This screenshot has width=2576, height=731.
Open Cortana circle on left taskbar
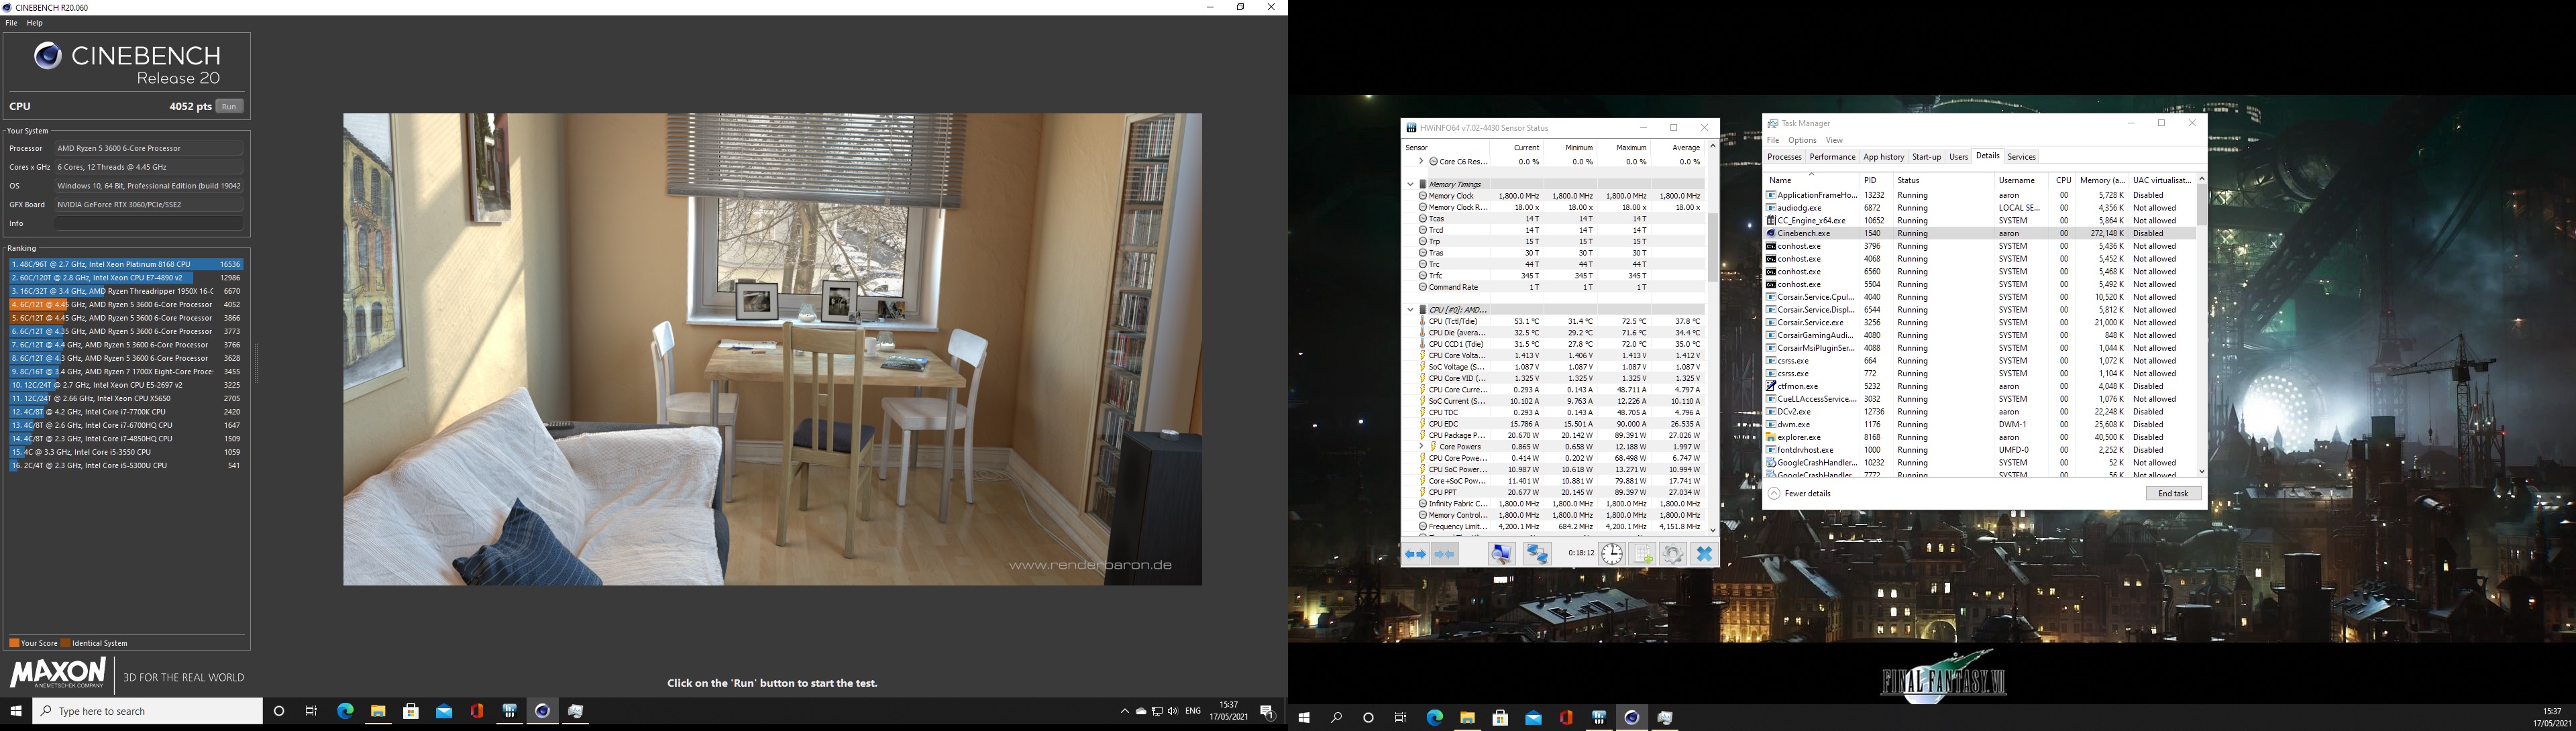tap(279, 711)
